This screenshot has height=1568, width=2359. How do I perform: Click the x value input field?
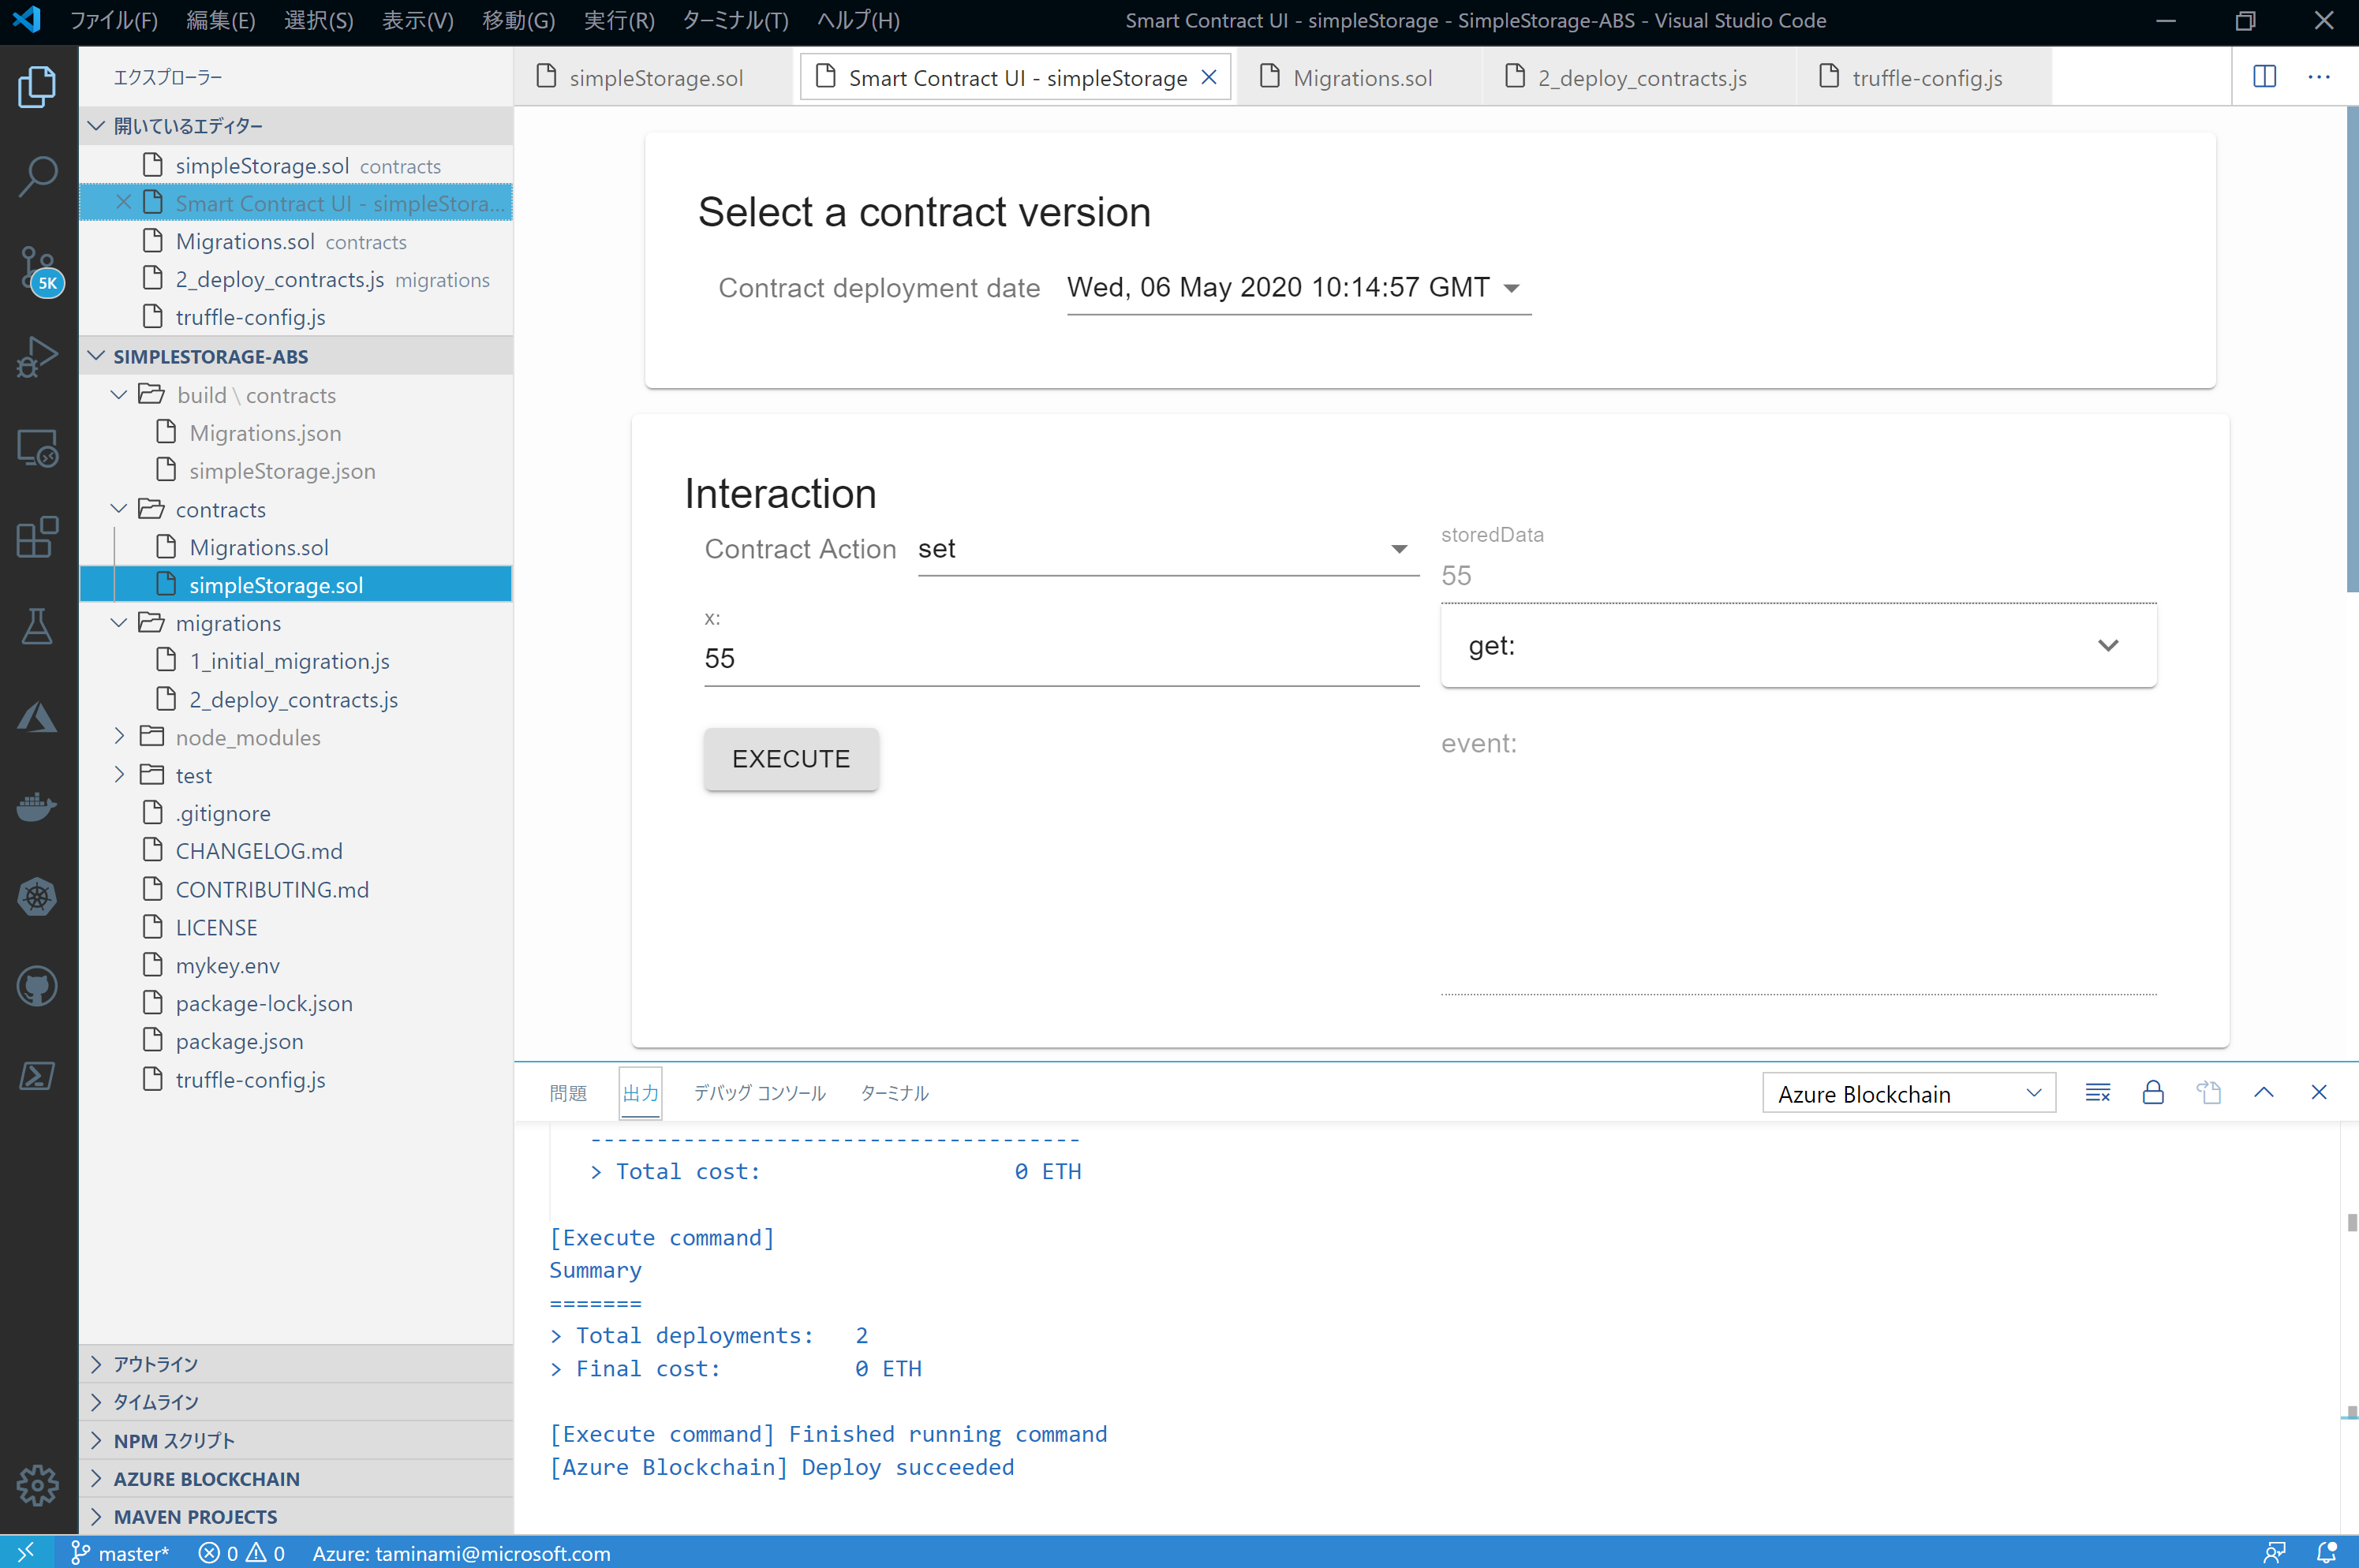(x=1060, y=658)
